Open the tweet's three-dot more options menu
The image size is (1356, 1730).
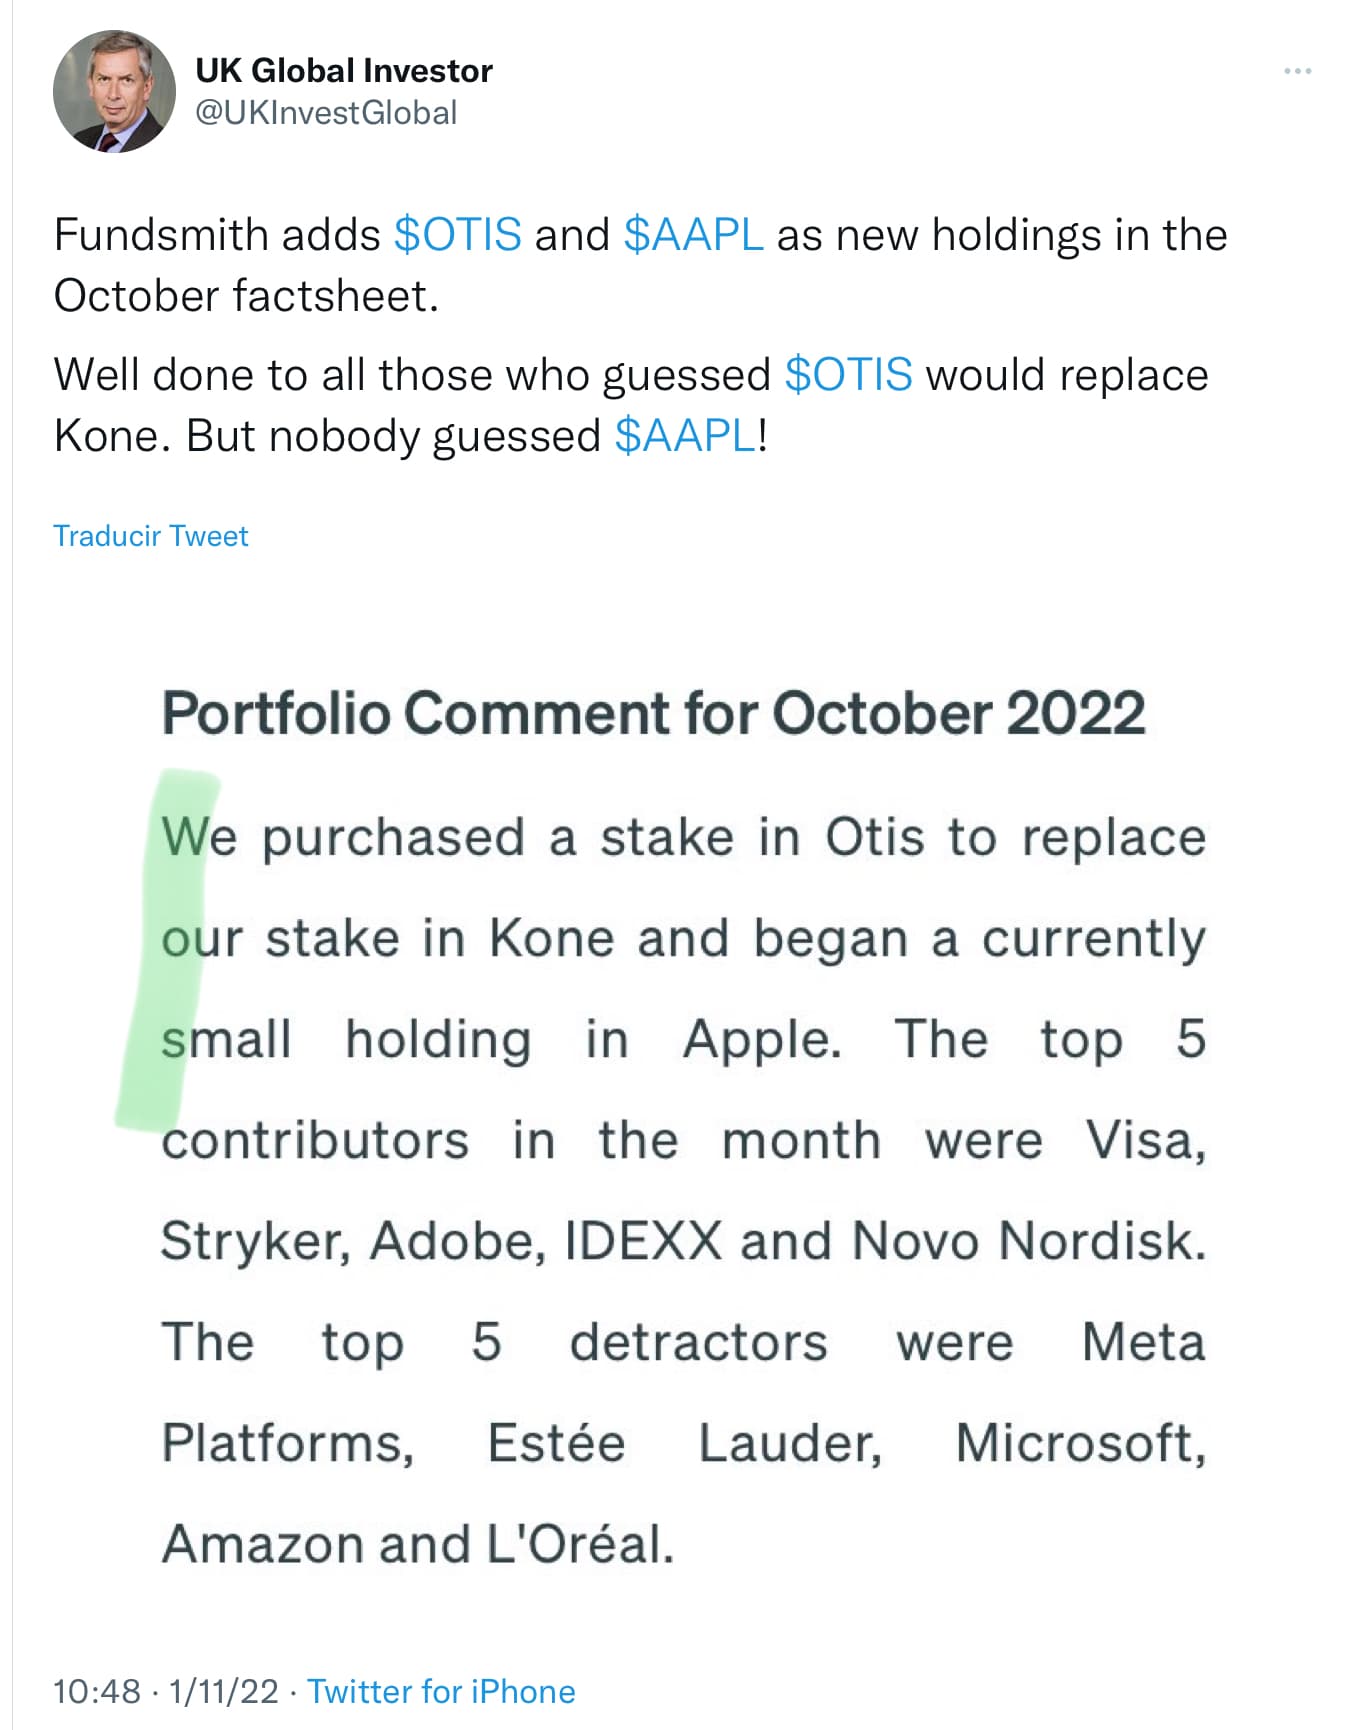[1297, 71]
